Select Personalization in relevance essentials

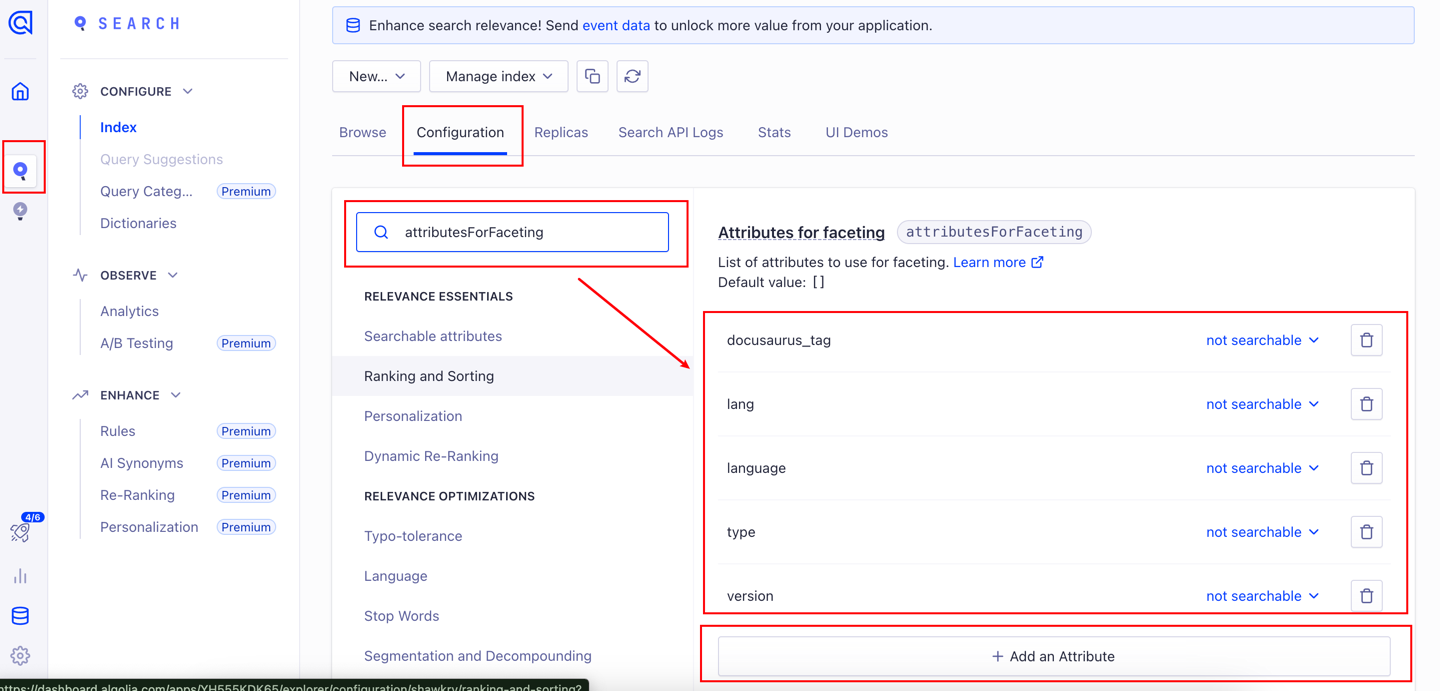click(x=413, y=416)
